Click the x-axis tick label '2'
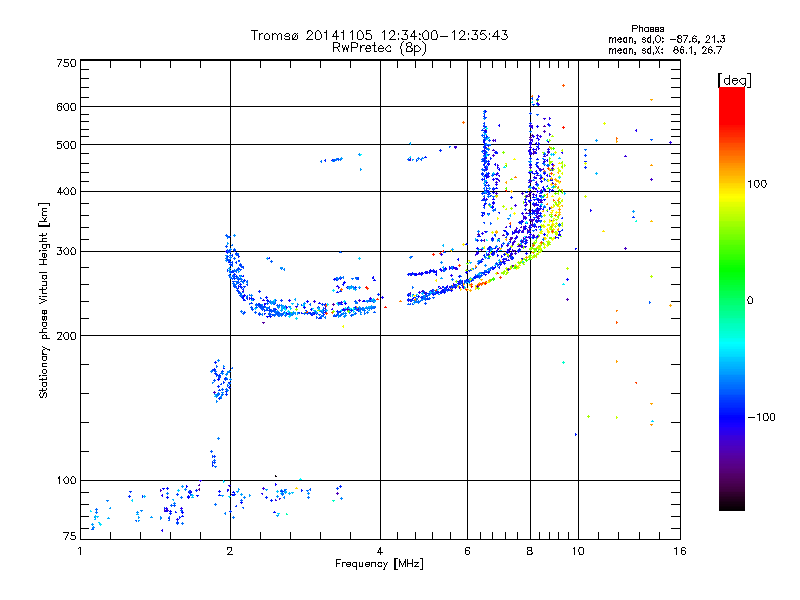800x600 pixels. (x=230, y=551)
